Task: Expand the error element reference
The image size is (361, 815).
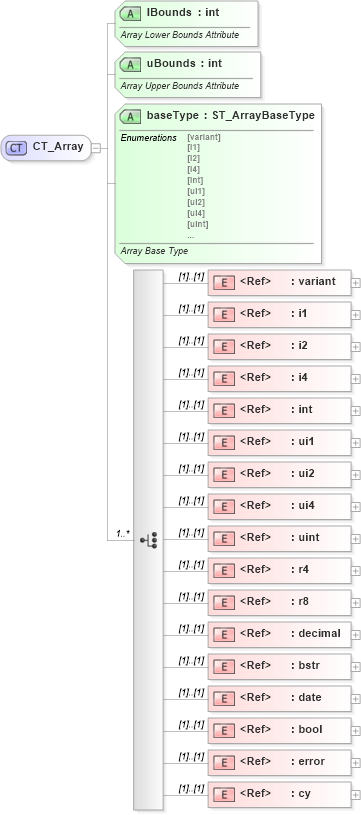Action: tap(356, 763)
